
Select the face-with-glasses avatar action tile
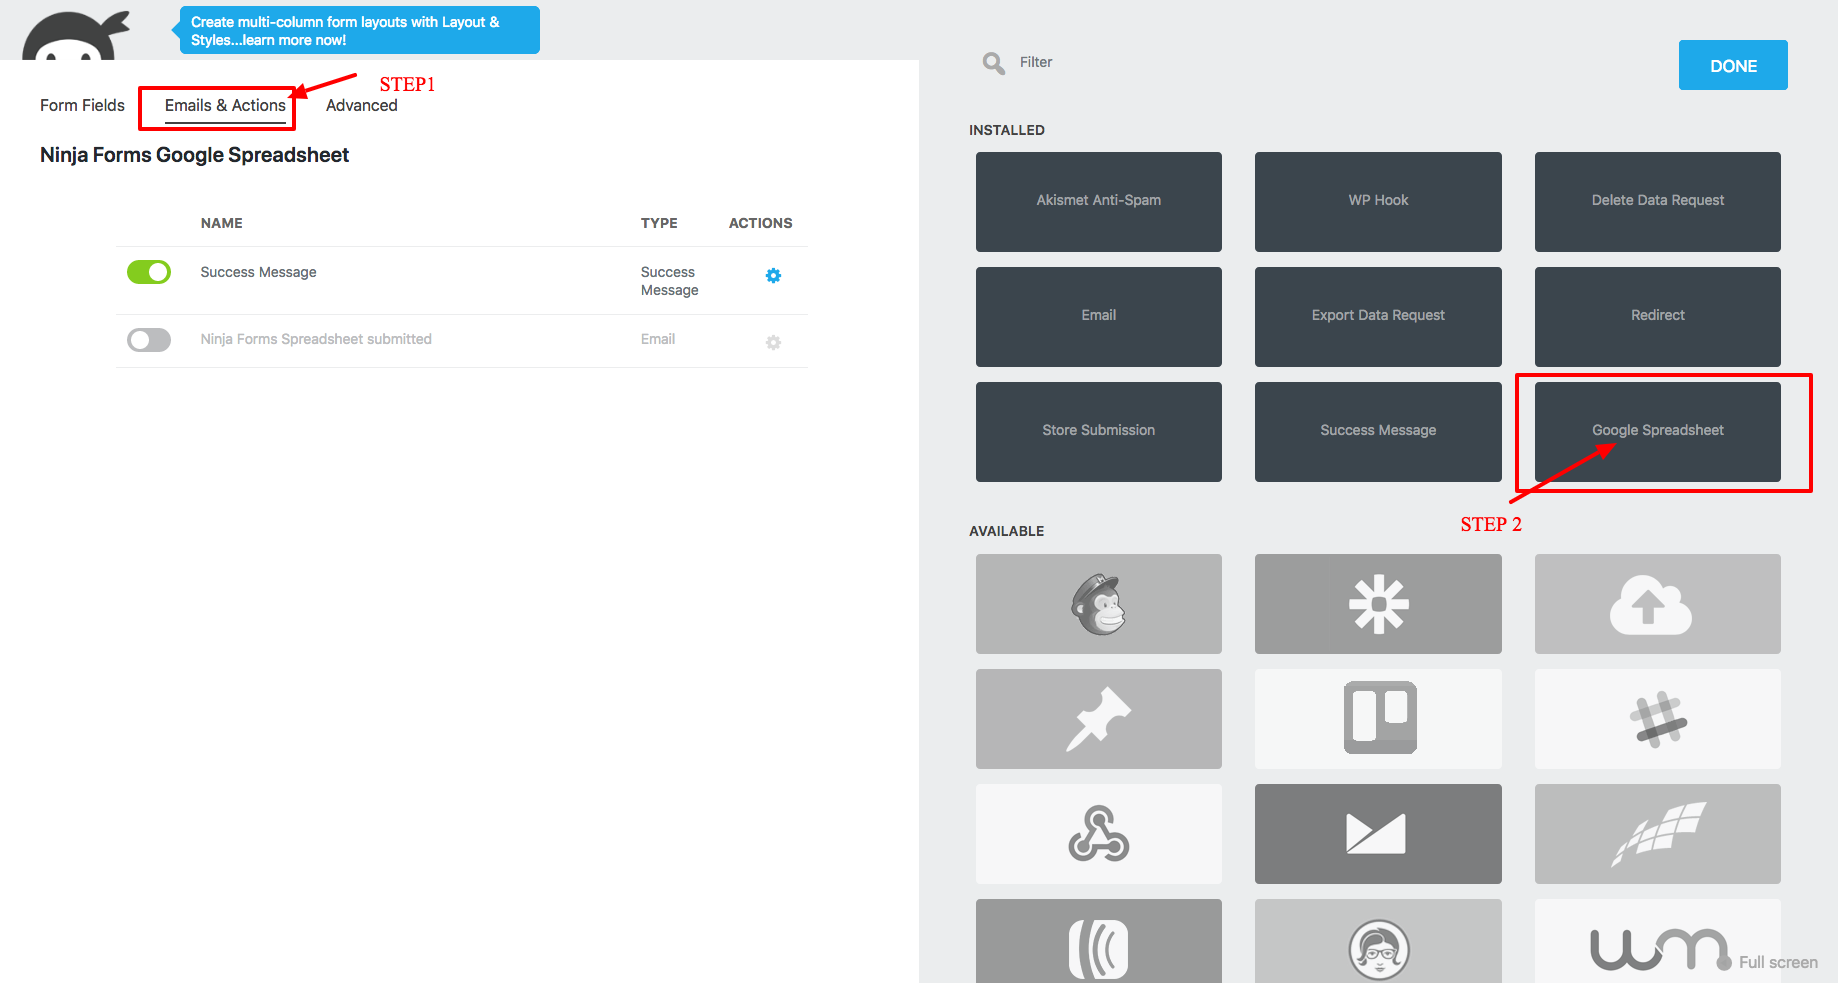pyautogui.click(x=1378, y=941)
